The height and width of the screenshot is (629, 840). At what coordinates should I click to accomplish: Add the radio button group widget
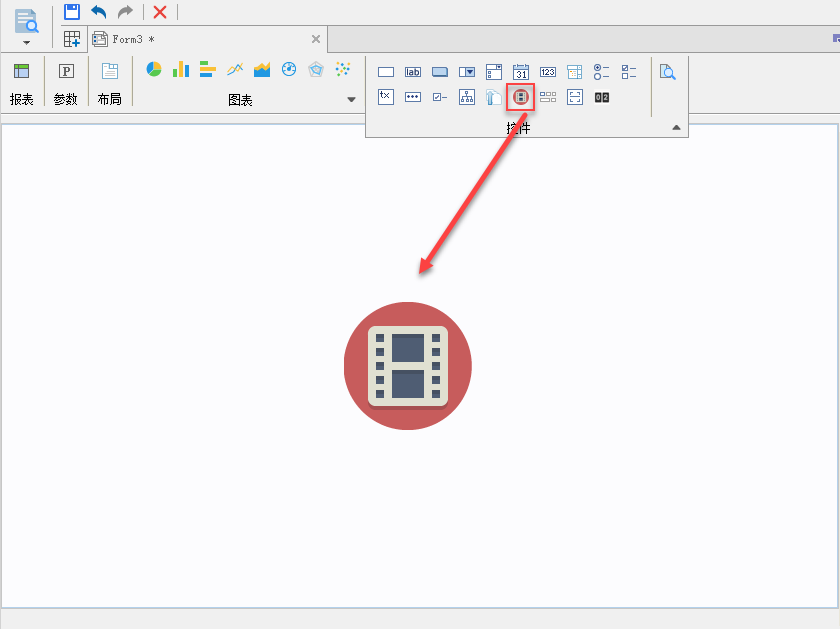coord(601,71)
